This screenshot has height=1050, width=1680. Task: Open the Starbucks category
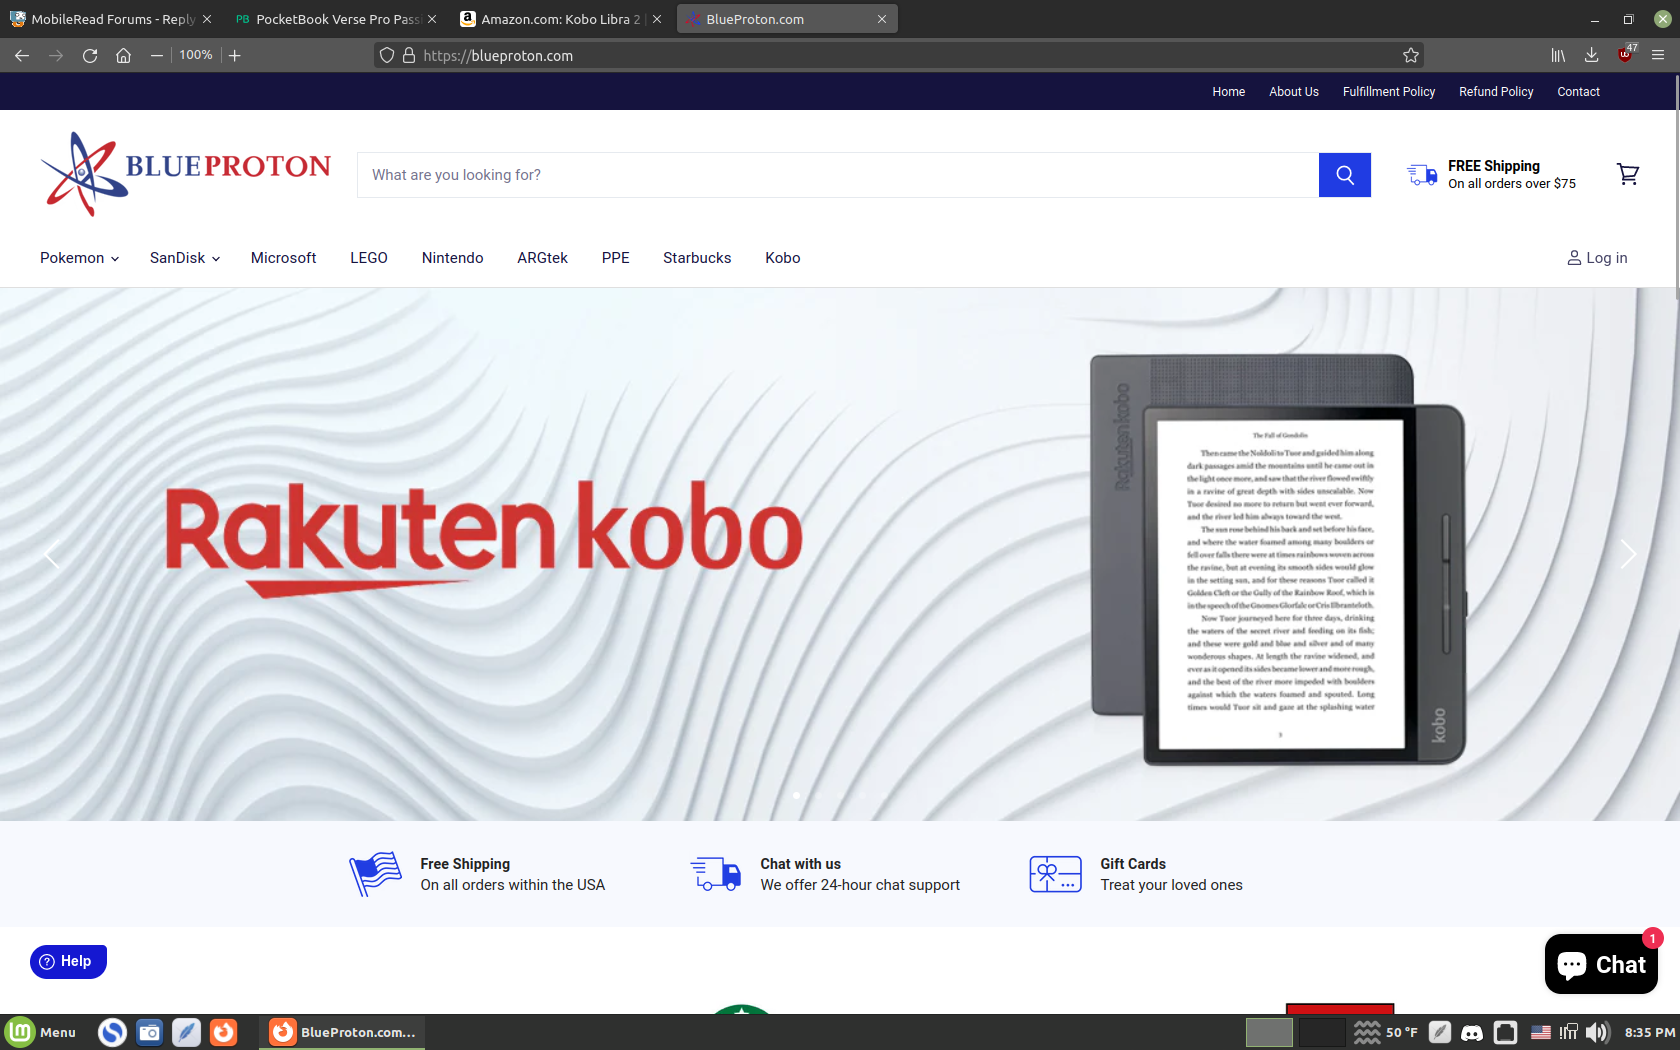click(697, 258)
